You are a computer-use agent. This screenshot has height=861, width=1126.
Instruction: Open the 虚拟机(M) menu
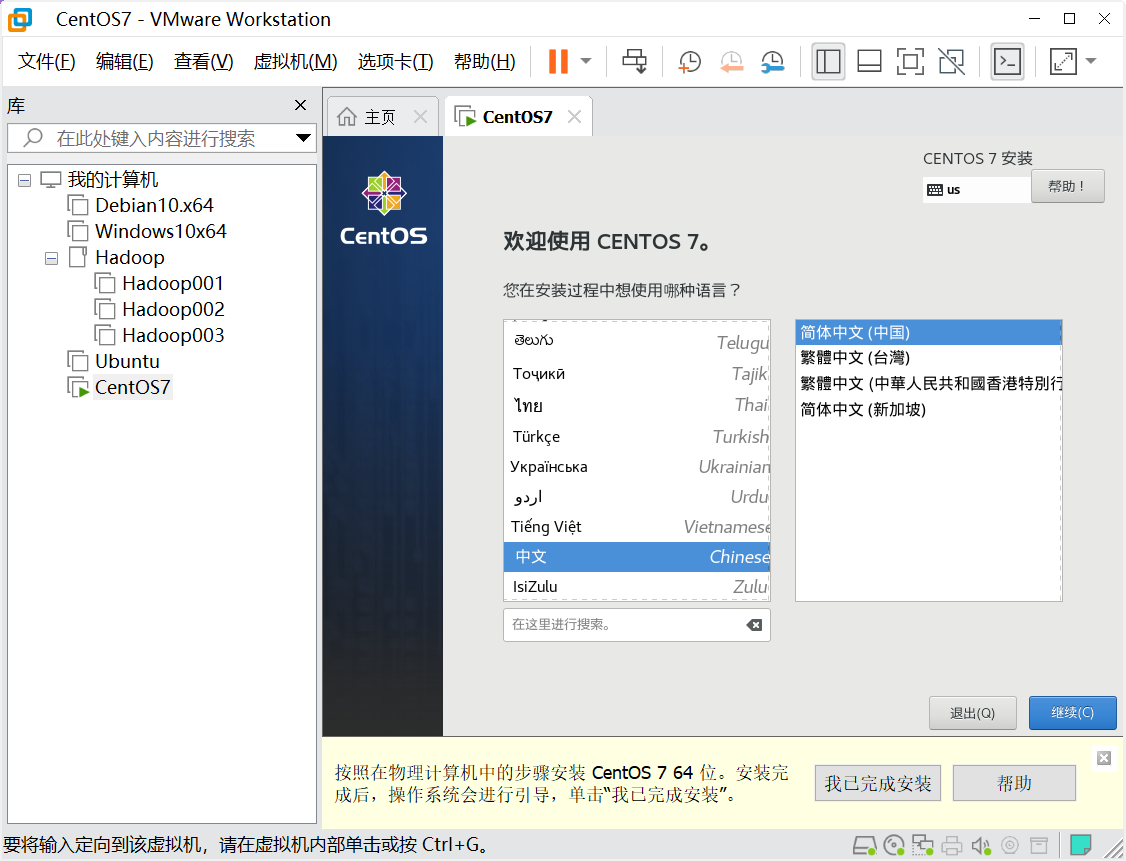[x=295, y=62]
